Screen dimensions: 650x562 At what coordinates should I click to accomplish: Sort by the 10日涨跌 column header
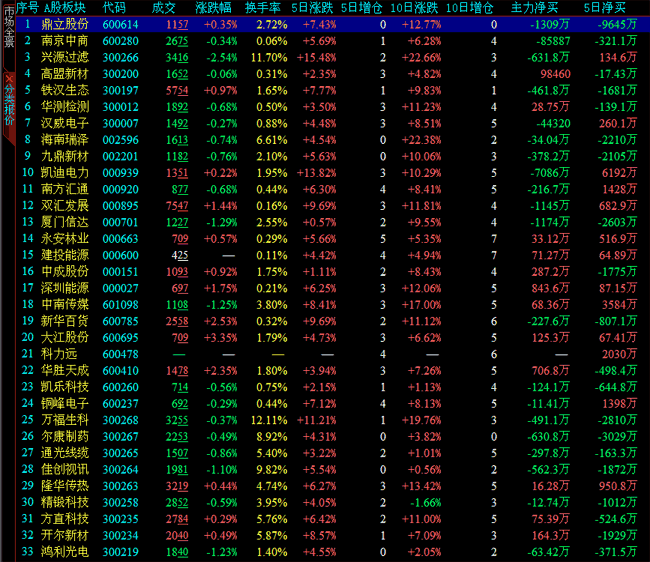(414, 7)
